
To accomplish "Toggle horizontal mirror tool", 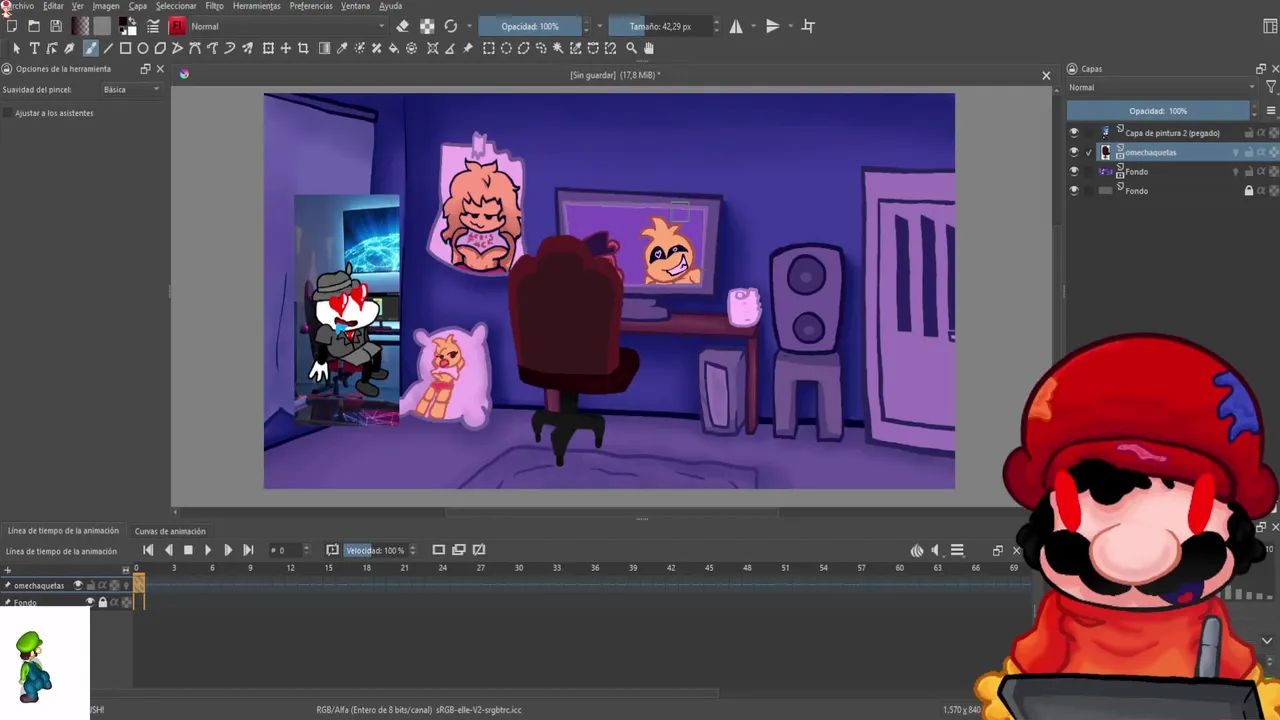I will click(x=736, y=26).
